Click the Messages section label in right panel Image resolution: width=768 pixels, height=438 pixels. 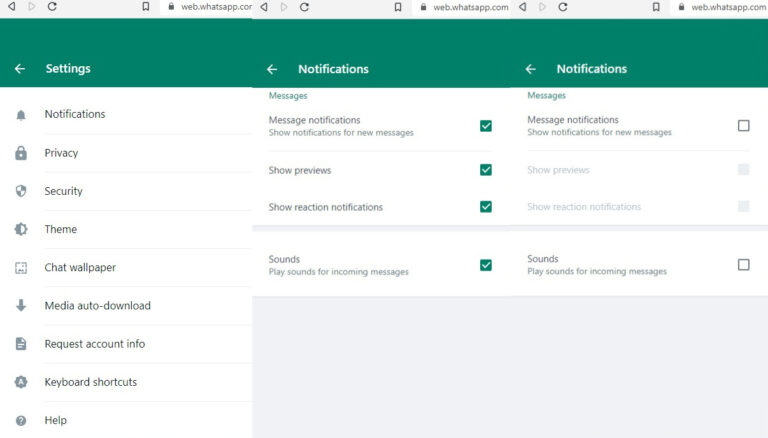[x=547, y=96]
